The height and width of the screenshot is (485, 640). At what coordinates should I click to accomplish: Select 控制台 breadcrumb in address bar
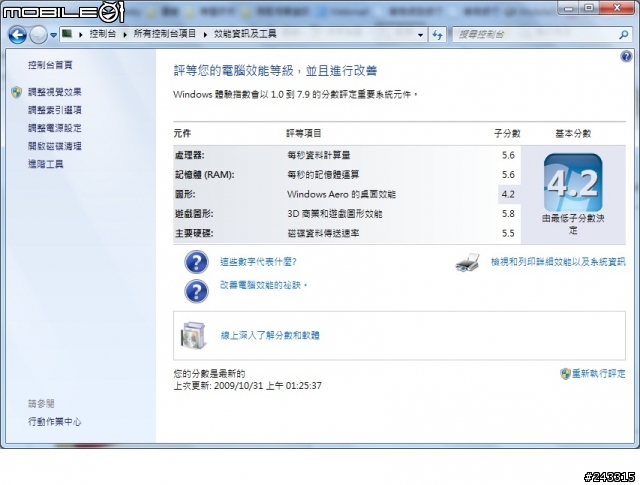(x=102, y=34)
